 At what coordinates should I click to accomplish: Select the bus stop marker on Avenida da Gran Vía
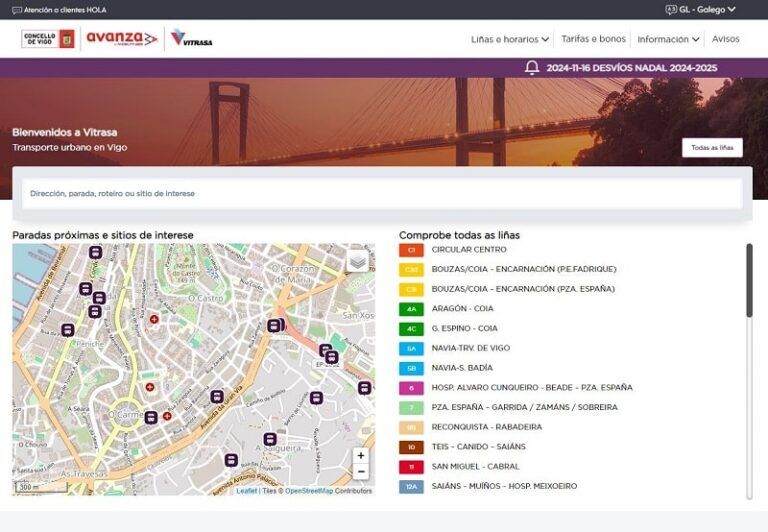pyautogui.click(x=217, y=396)
